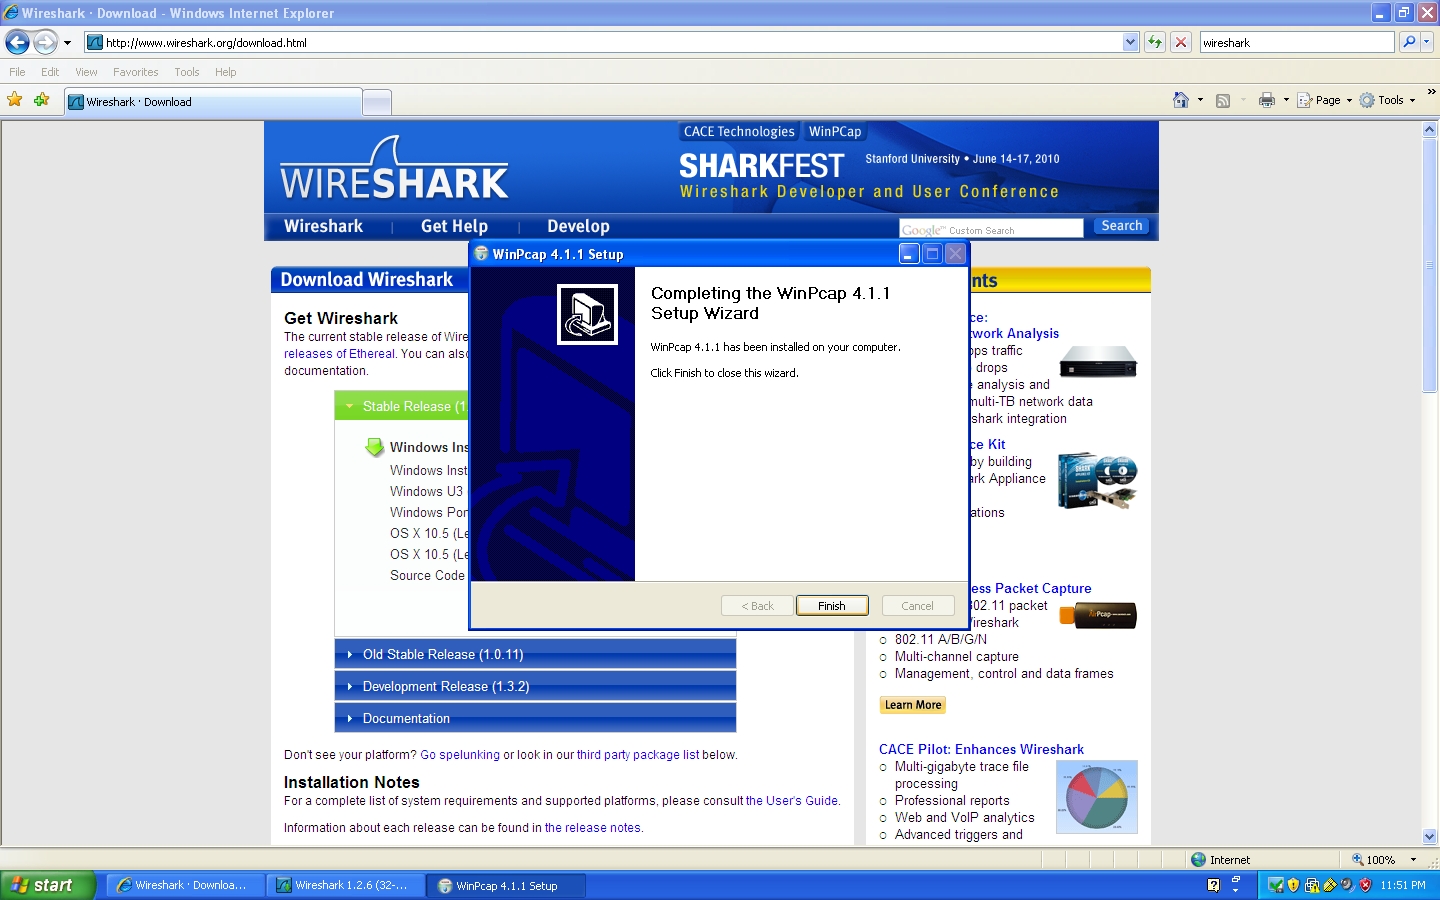Viewport: 1440px width, 900px height.
Task: Click the Stop loading X icon
Action: point(1181,42)
